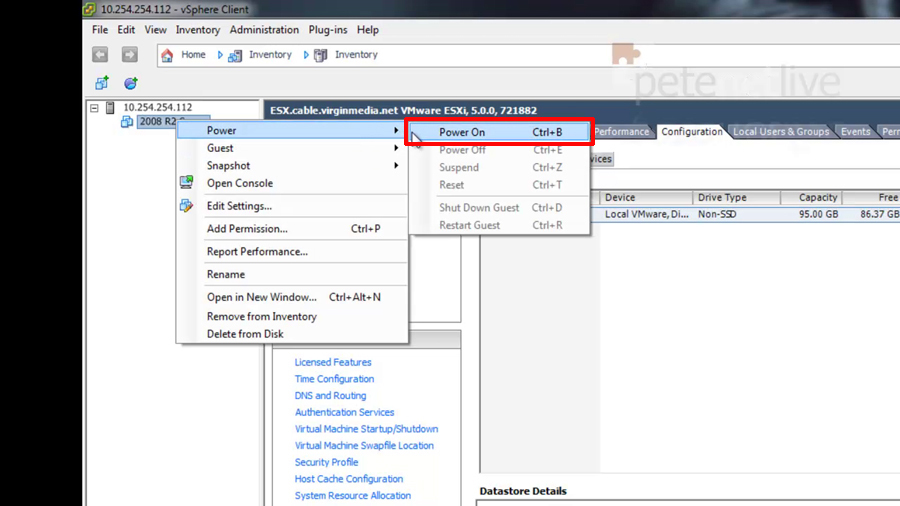This screenshot has height=506, width=900.
Task: Click the 2008 R2 virtual machine icon
Action: (127, 122)
